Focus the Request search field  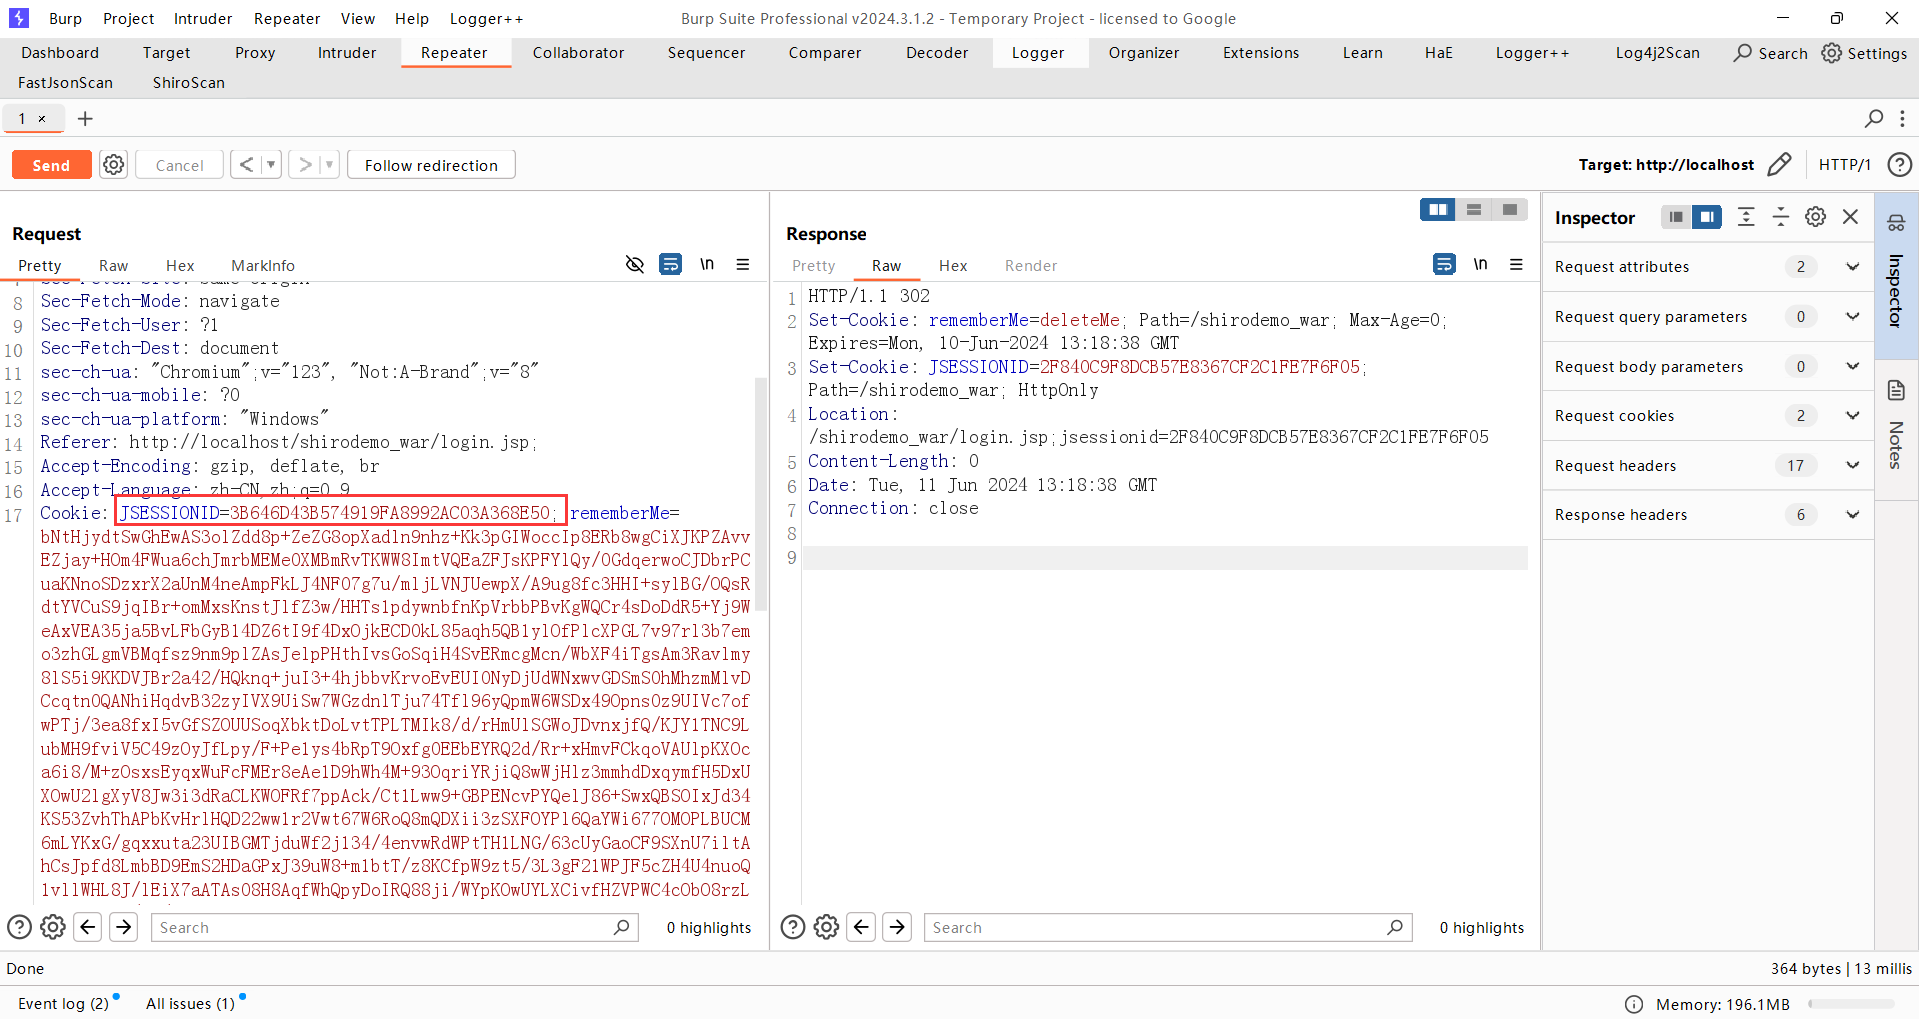[x=395, y=927]
